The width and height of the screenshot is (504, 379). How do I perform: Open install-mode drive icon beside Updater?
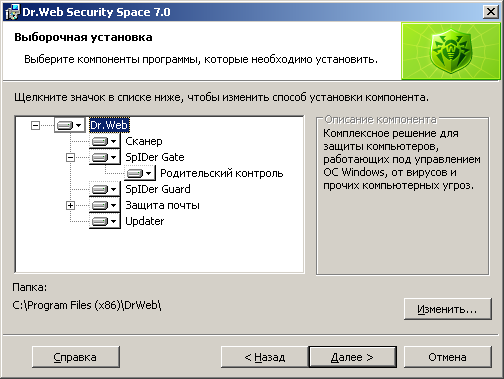(104, 221)
